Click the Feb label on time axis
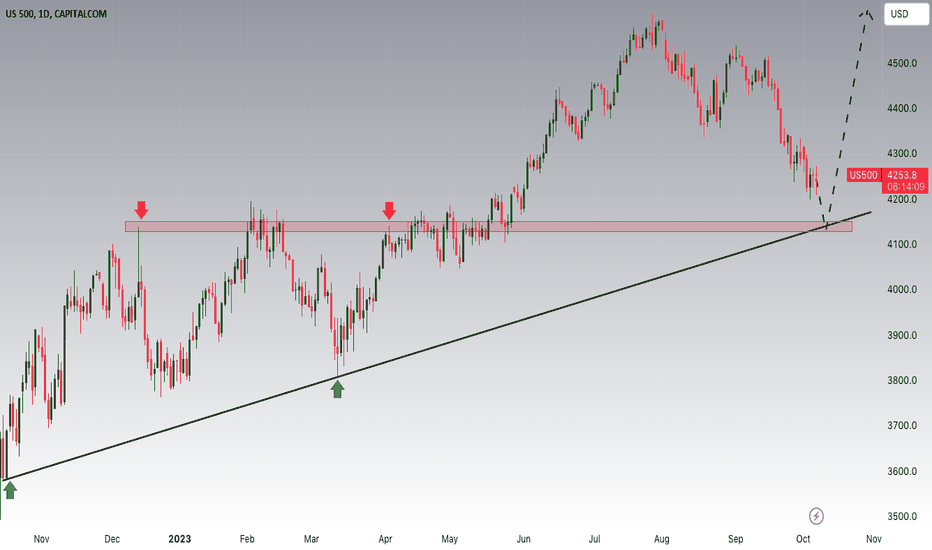Screen dimensions: 932x550 tap(247, 539)
